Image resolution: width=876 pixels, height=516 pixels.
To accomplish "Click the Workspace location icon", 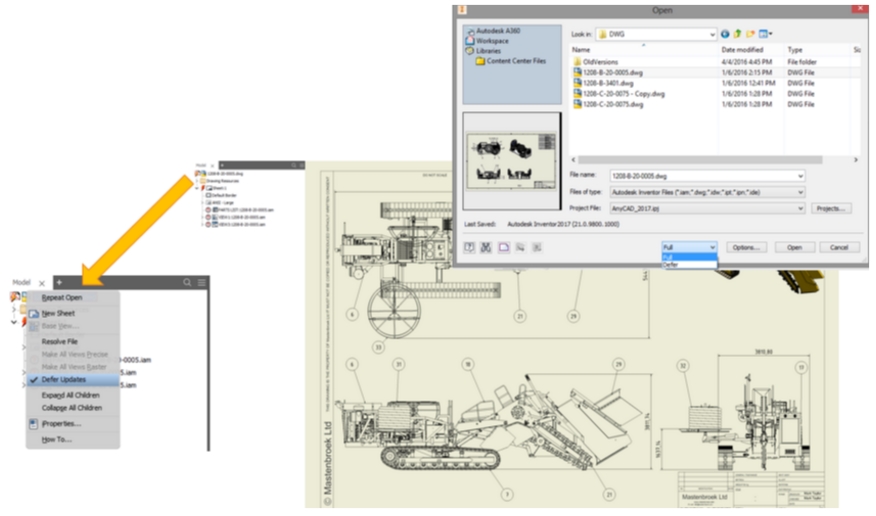I will [x=470, y=41].
